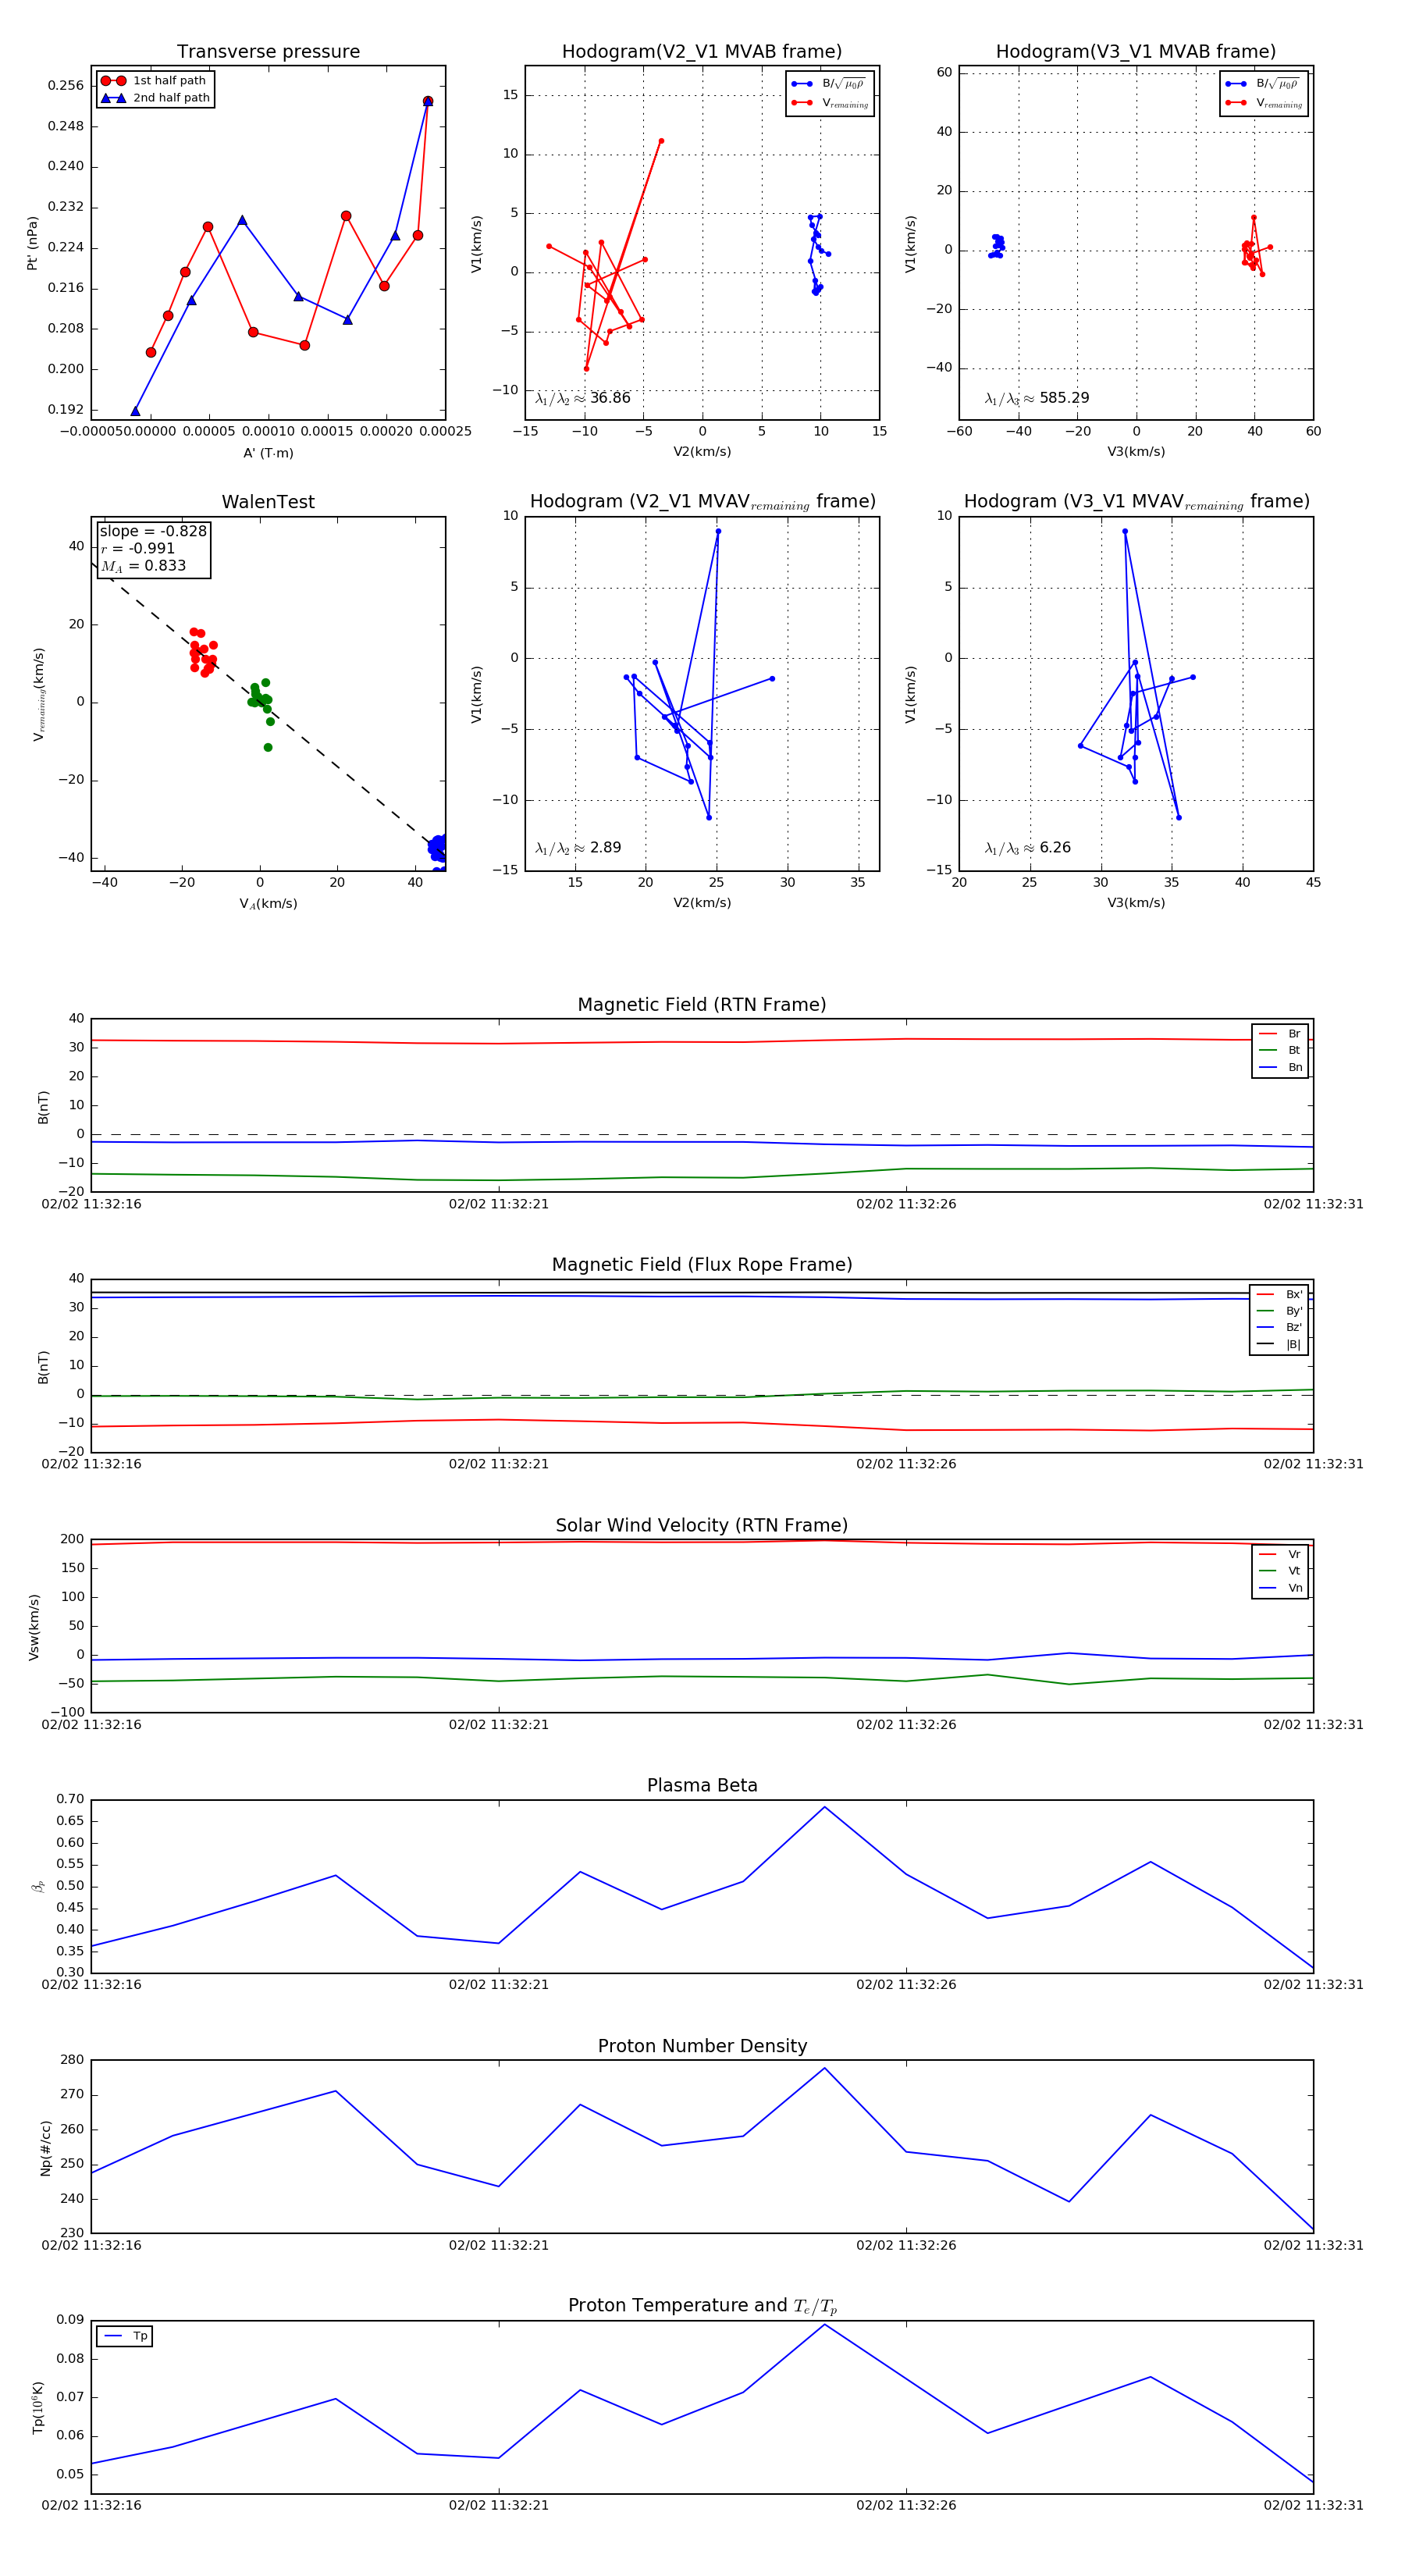1405x2576 pixels.
Task: Click the 'Vsw(km/s)' axis label
Action: [x=34, y=1627]
